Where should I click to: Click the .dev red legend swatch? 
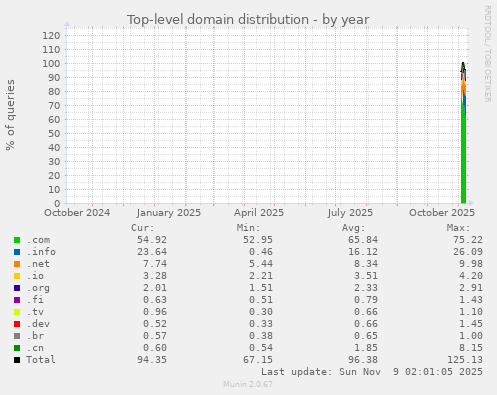point(17,324)
